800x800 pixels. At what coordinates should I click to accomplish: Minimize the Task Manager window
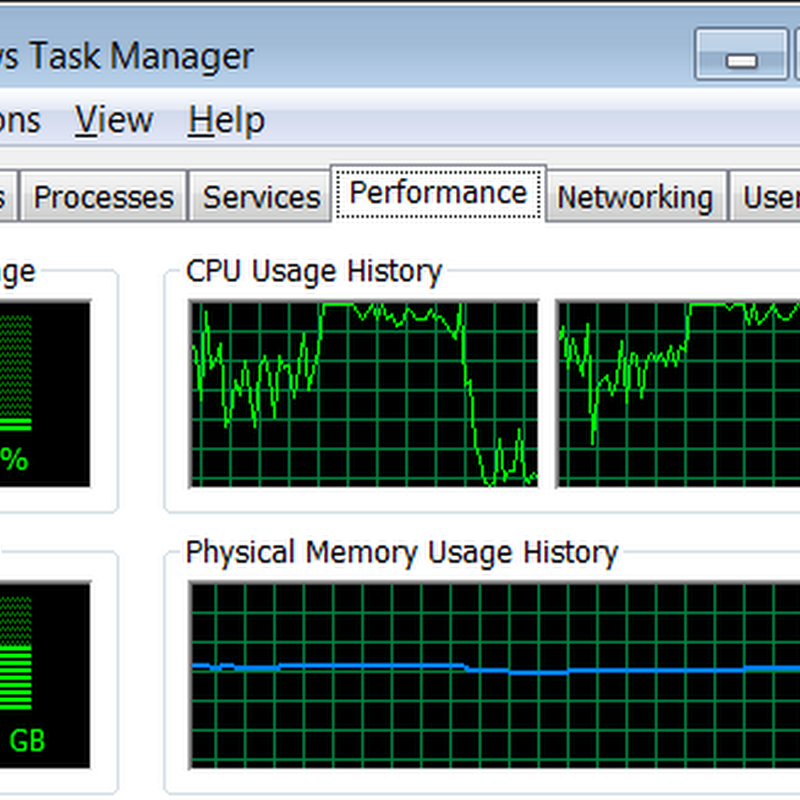740,56
